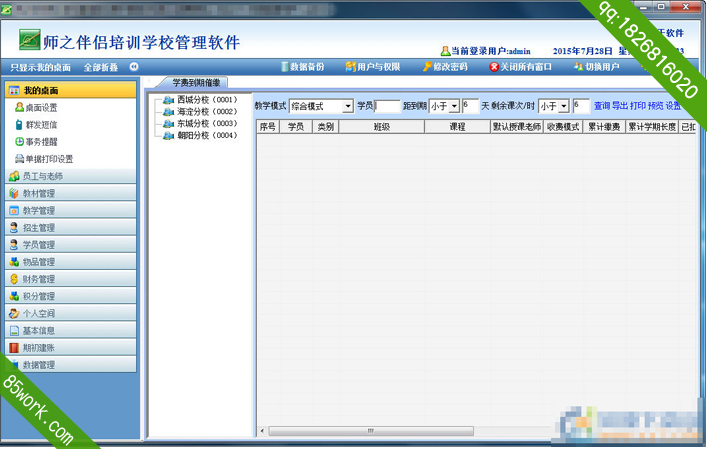Click the 西城分校 (0001) branch icon
This screenshot has width=707, height=449.
[169, 100]
